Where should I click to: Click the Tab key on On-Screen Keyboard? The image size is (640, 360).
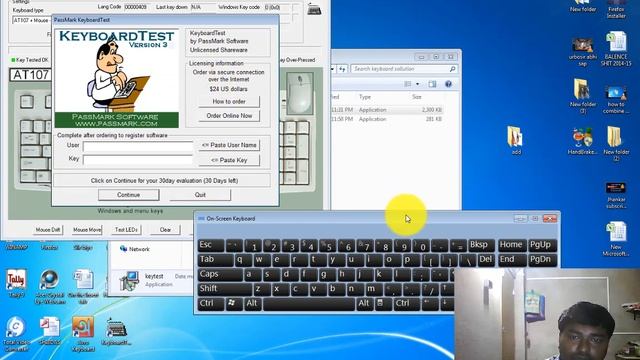pyautogui.click(x=215, y=260)
